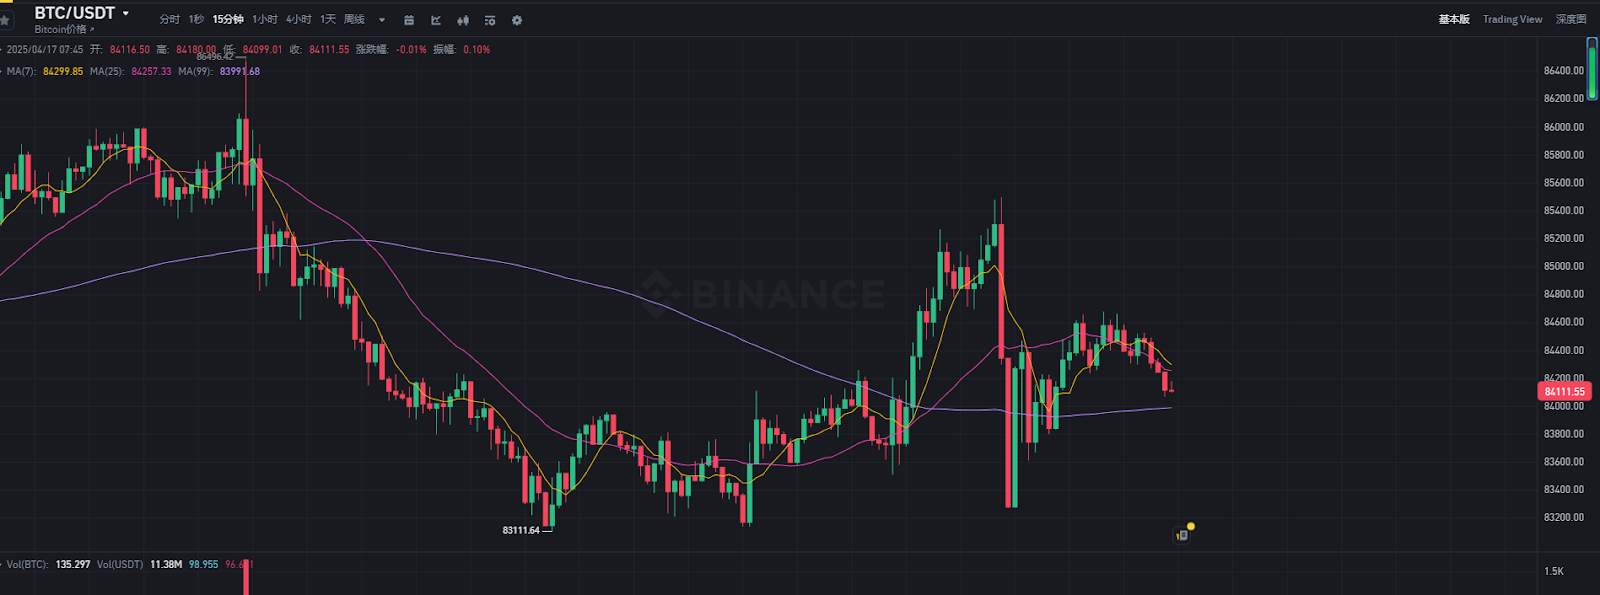1600x595 pixels.
Task: Expand the BTC/USDT pair dropdown
Action: tap(126, 13)
